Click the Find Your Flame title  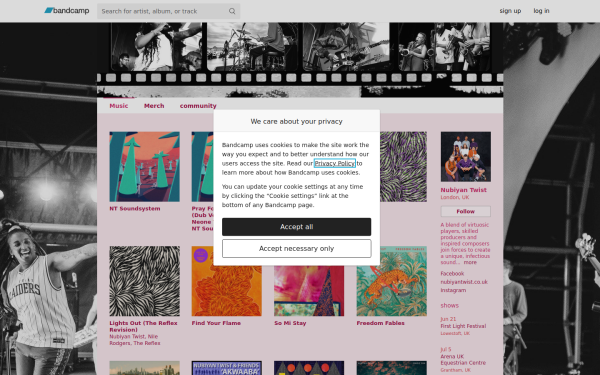(216, 323)
